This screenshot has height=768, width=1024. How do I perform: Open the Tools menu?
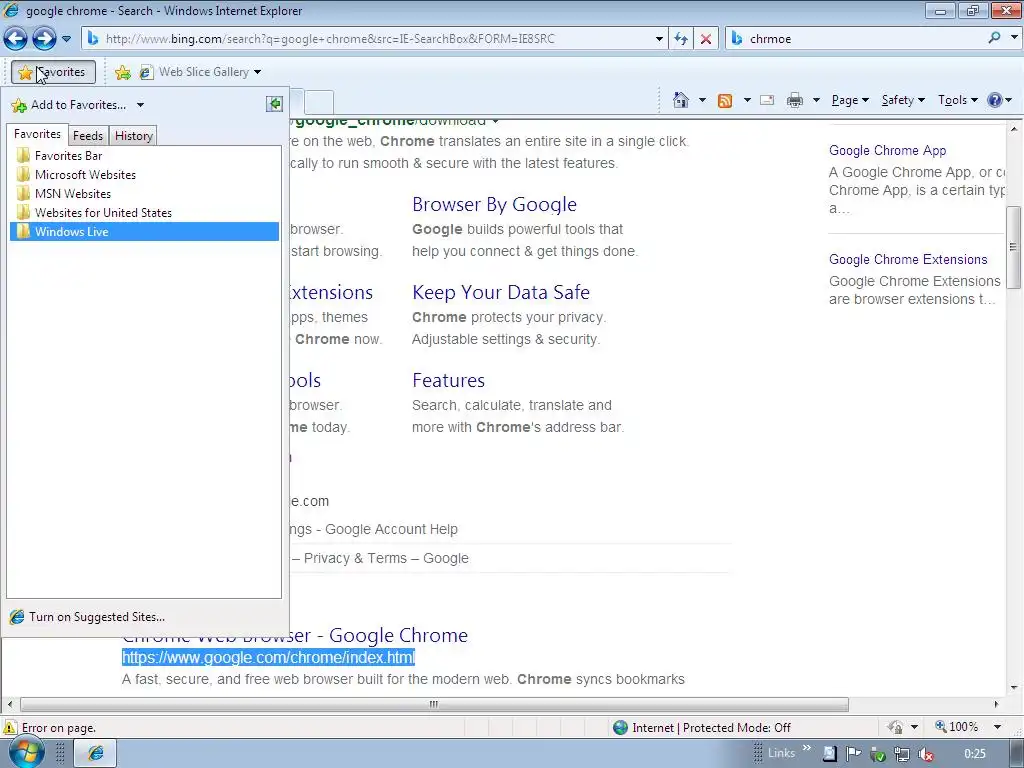tap(957, 100)
